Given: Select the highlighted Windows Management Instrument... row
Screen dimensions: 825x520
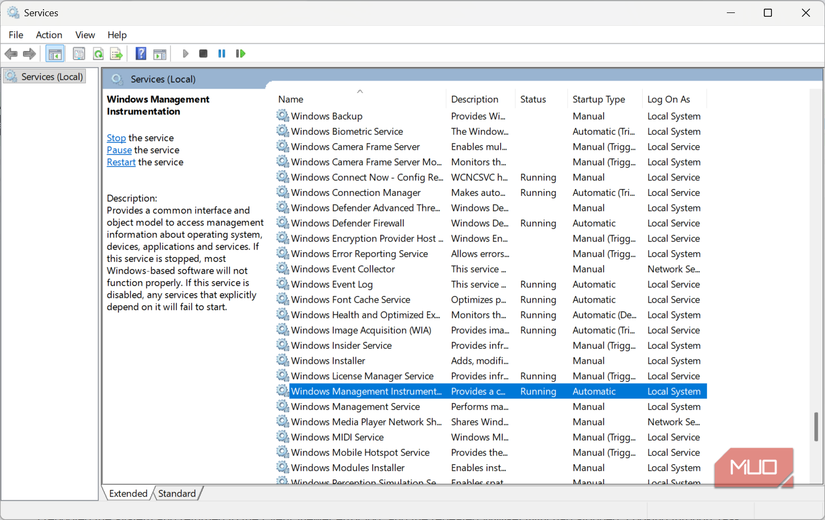Looking at the screenshot, I should pyautogui.click(x=491, y=391).
